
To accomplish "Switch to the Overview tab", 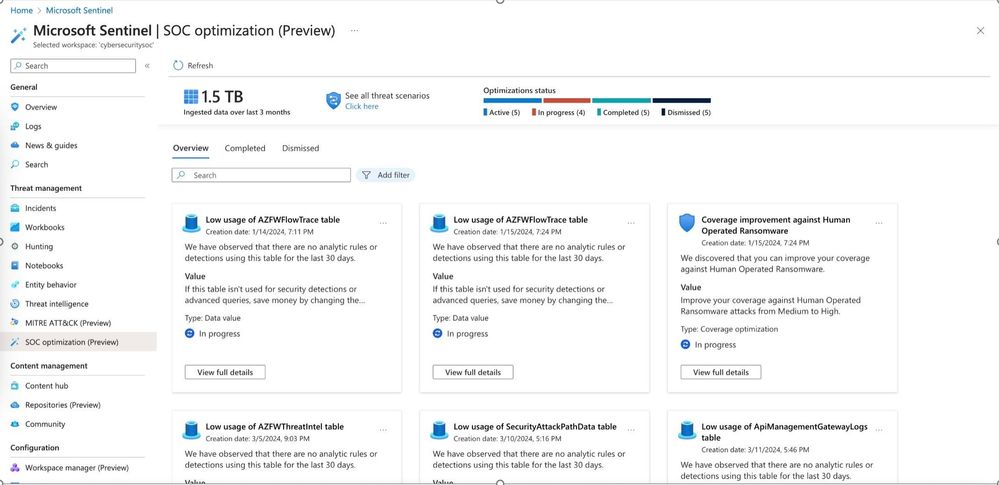I will pos(190,148).
